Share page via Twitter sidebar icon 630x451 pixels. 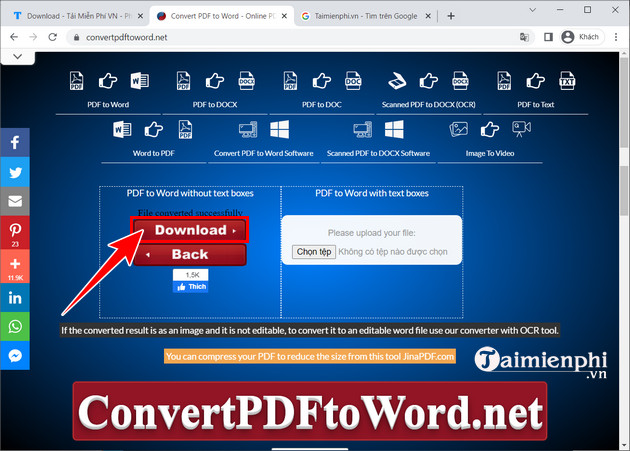pyautogui.click(x=15, y=172)
